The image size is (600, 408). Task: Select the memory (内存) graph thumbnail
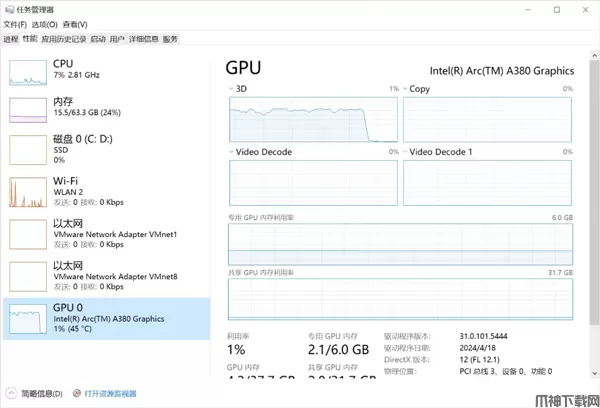[x=27, y=109]
